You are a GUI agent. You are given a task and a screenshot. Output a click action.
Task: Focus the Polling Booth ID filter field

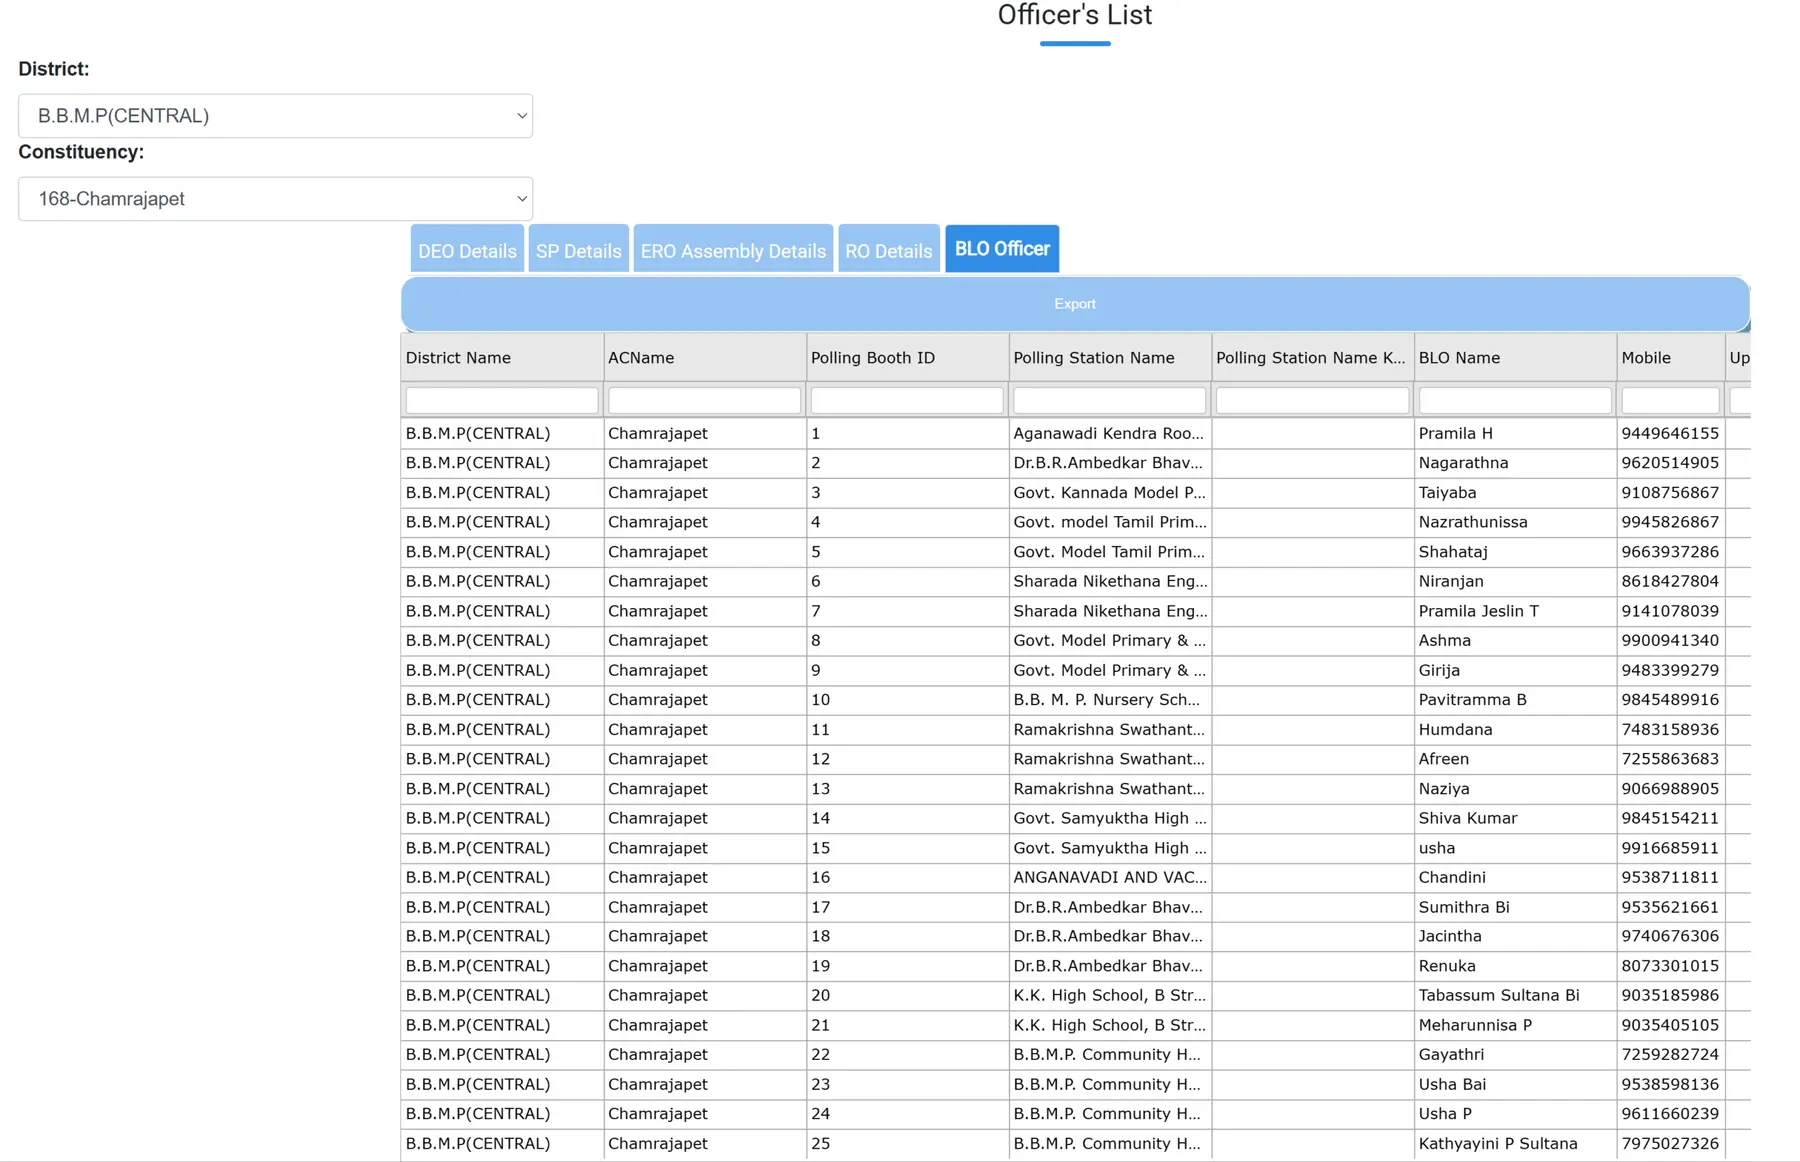coord(907,400)
